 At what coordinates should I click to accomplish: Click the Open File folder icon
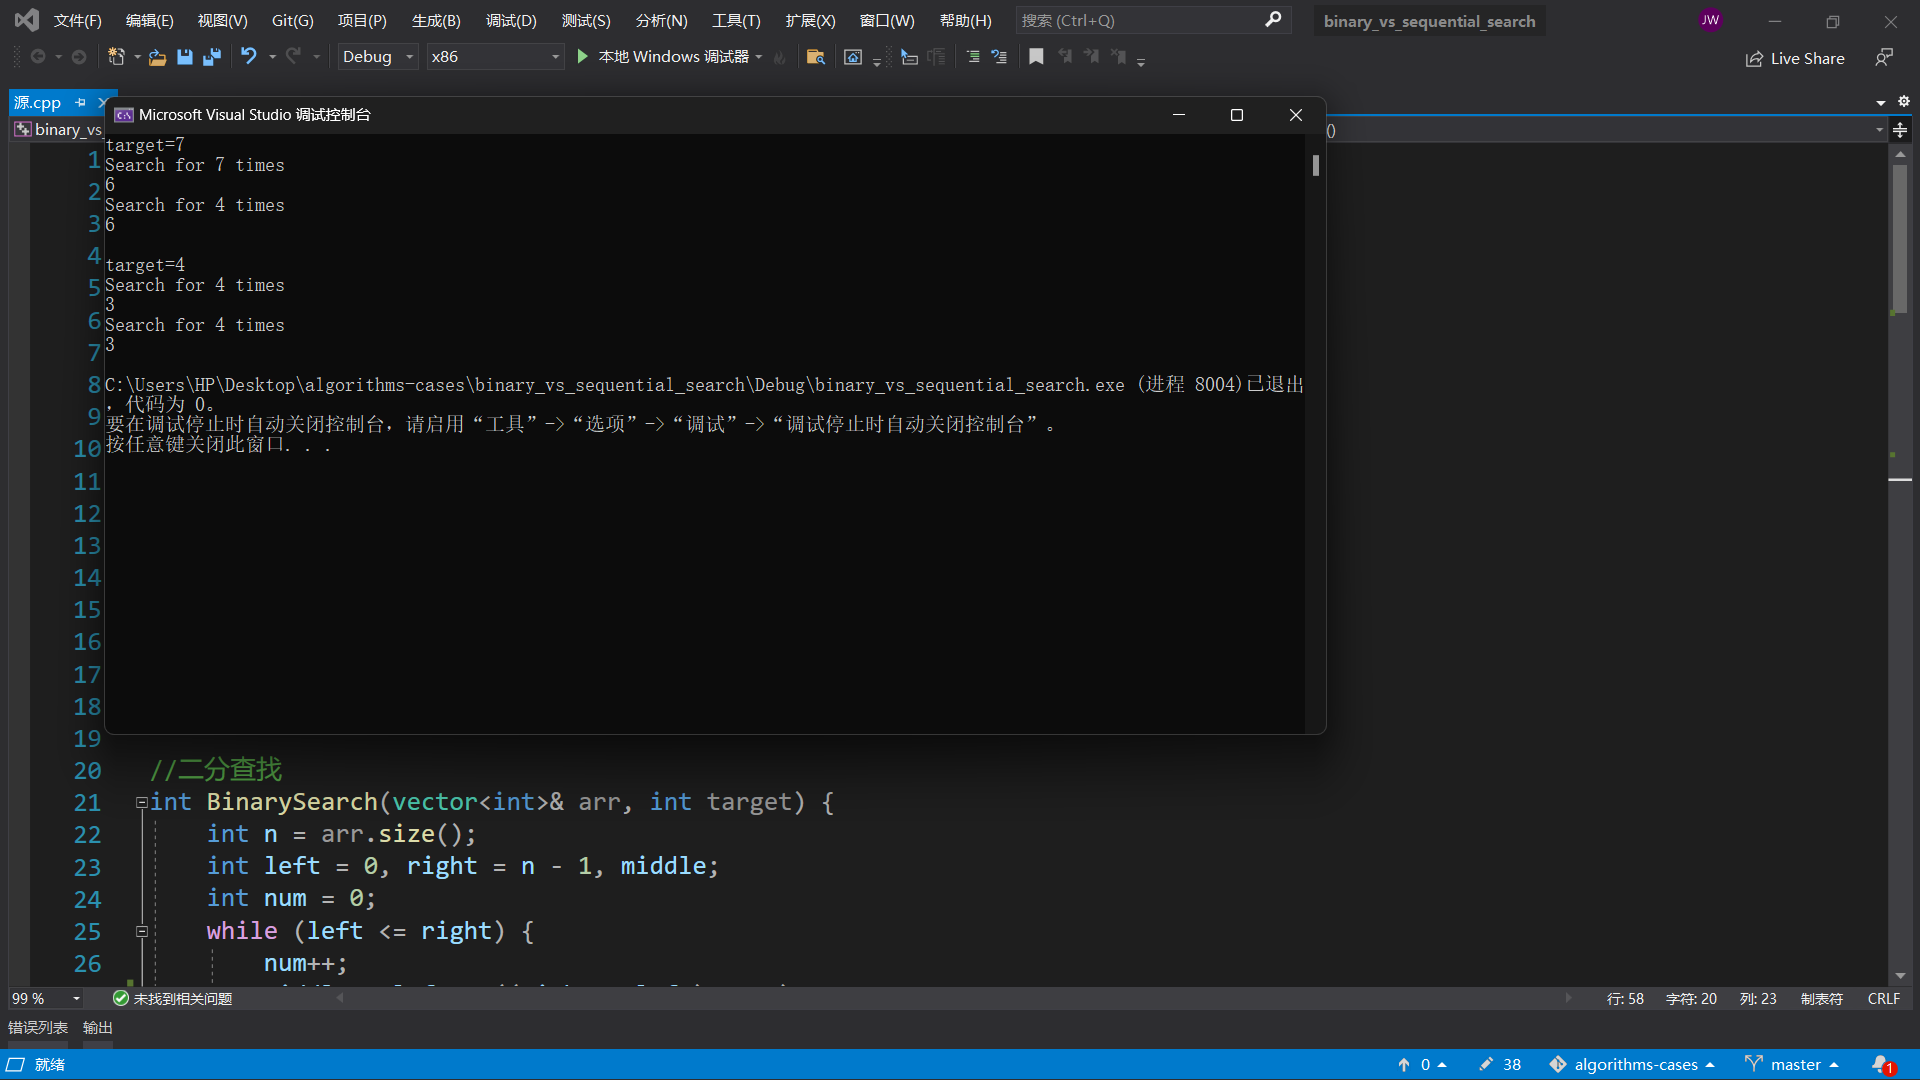[157, 57]
